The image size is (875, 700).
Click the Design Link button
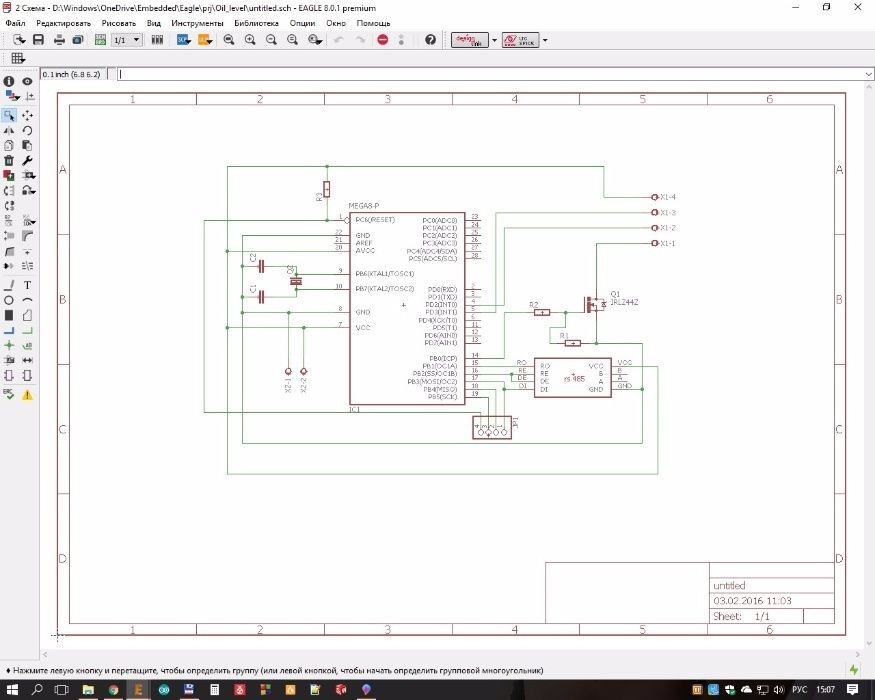click(469, 40)
